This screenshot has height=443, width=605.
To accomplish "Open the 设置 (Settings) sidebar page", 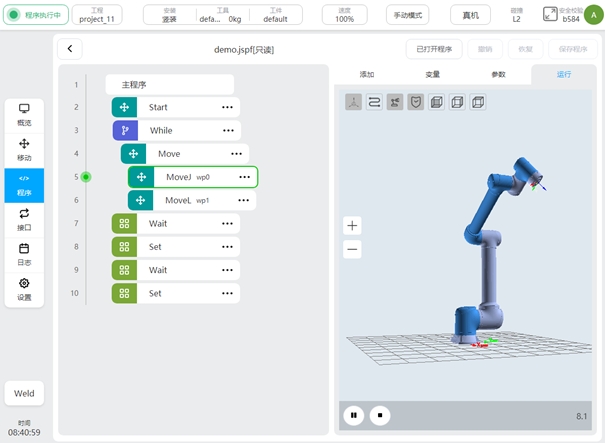I will click(x=24, y=289).
